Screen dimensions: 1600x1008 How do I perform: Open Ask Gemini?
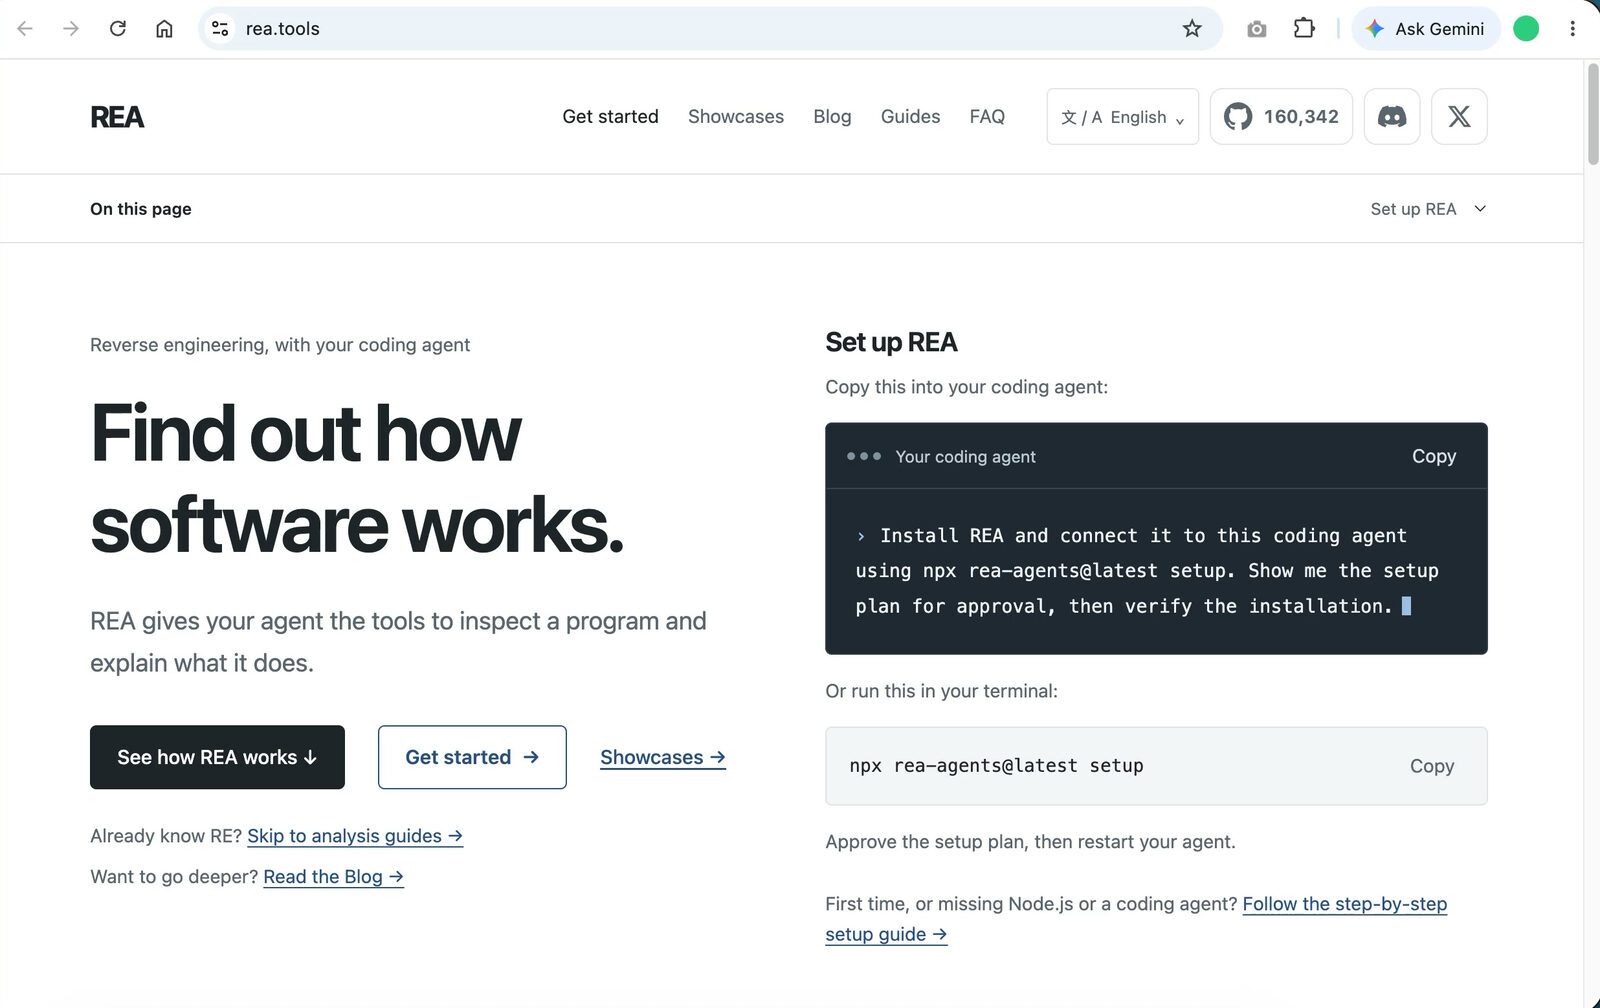coord(1426,29)
